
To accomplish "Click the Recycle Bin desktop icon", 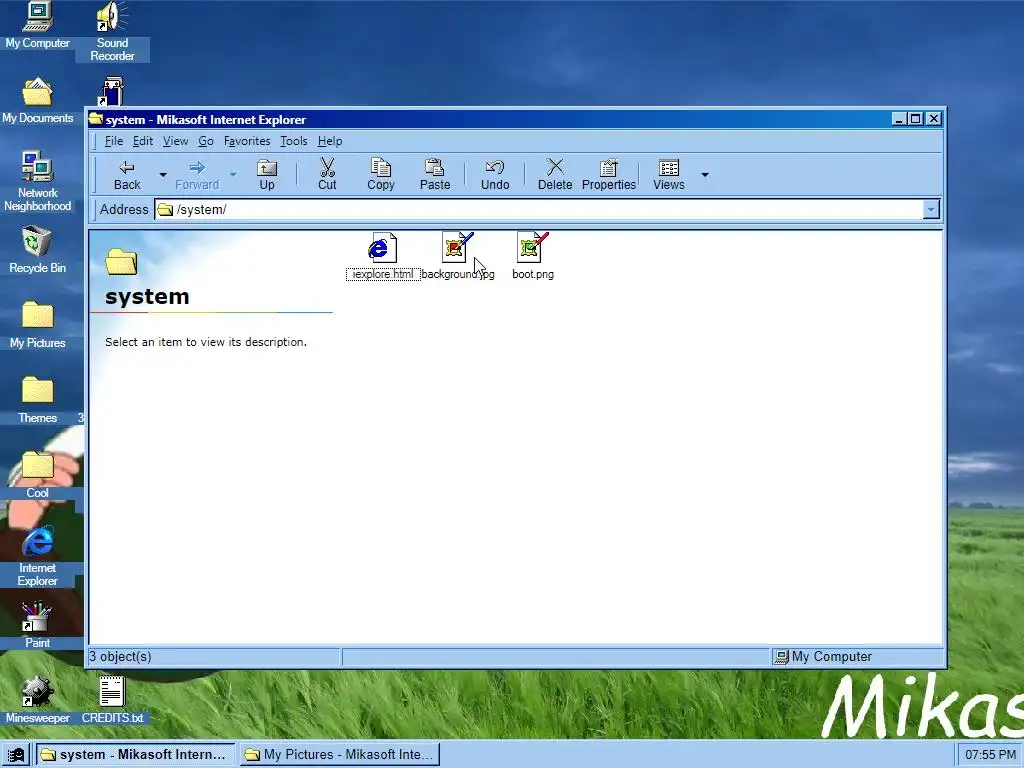I will pos(37,250).
